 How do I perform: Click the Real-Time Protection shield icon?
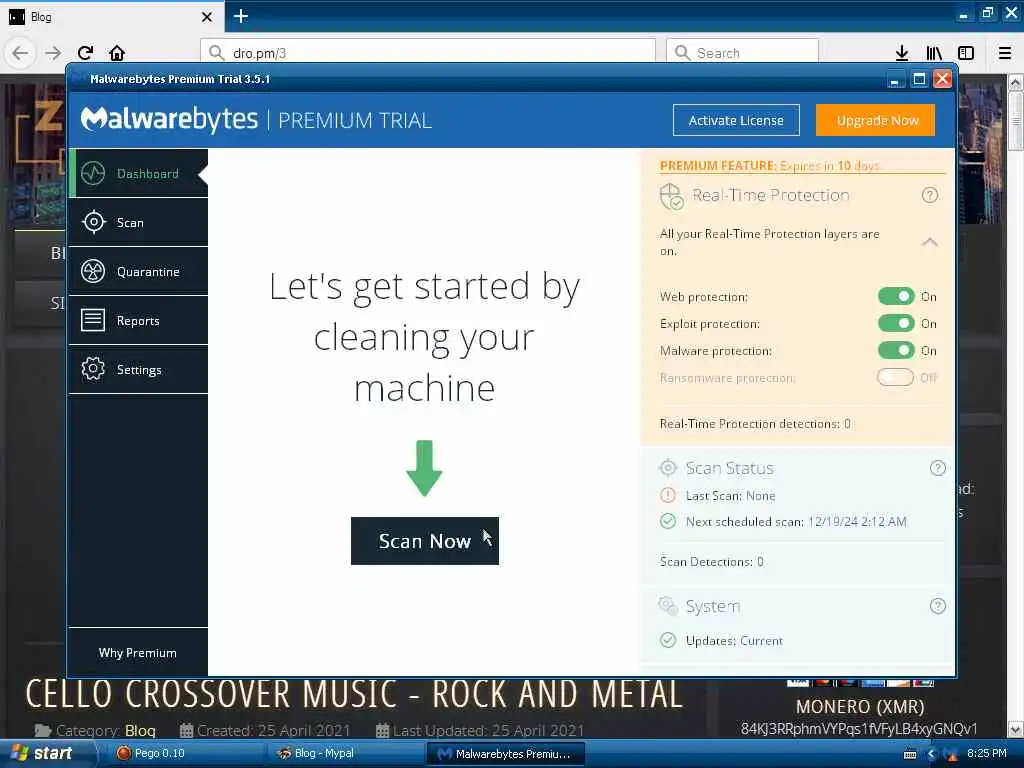coord(671,196)
